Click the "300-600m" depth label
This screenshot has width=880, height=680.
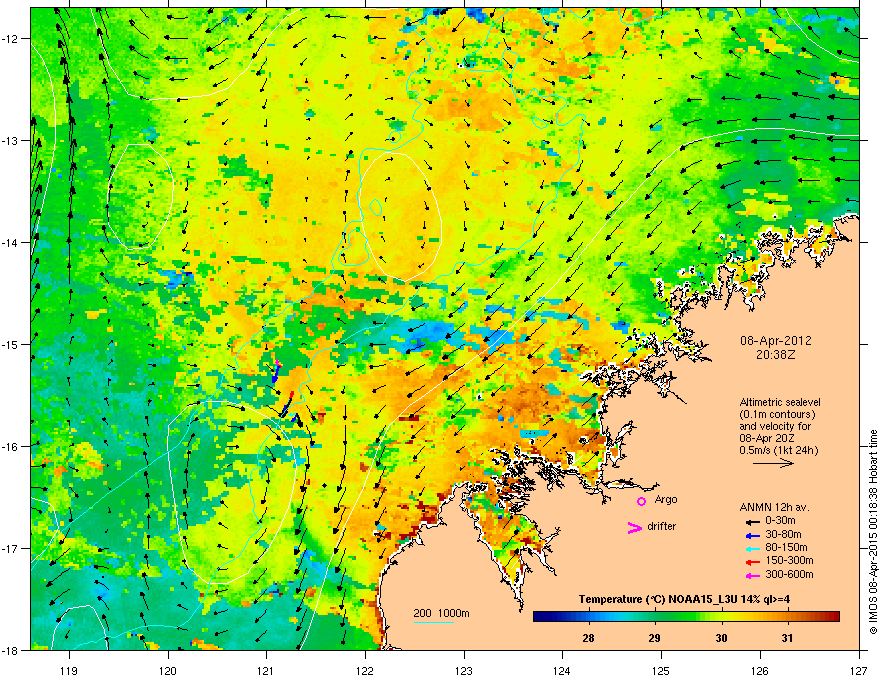pos(789,574)
